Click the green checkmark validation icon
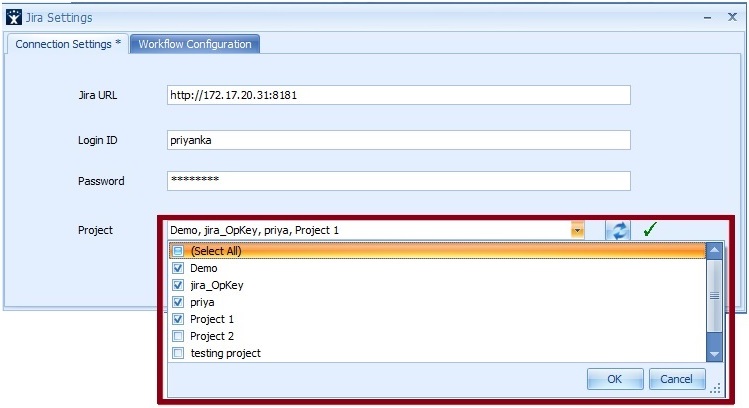The image size is (749, 408). pos(650,229)
